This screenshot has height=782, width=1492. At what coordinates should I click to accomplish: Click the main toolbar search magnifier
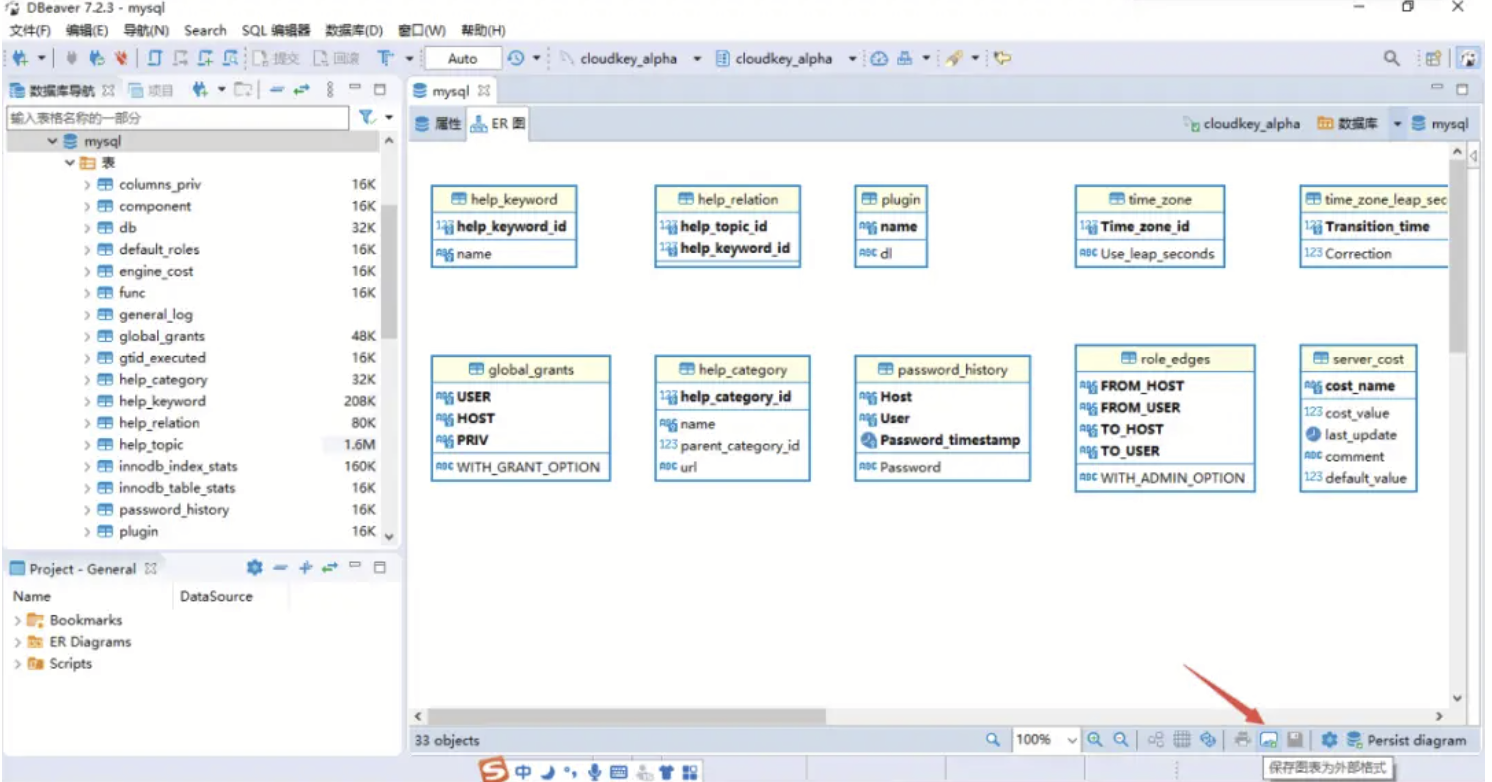[x=1392, y=58]
